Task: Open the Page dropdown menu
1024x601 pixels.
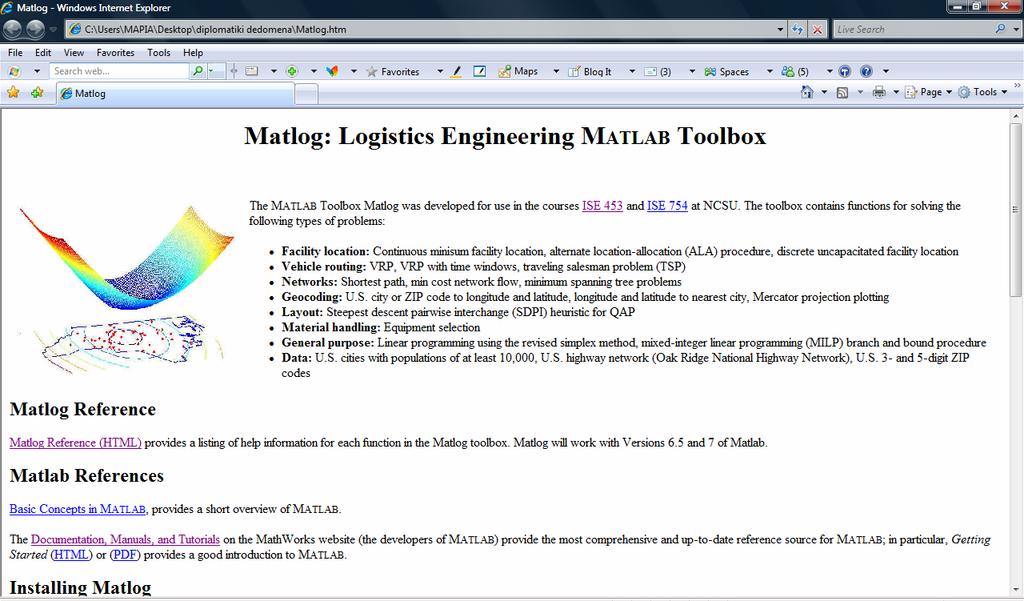Action: tap(929, 92)
